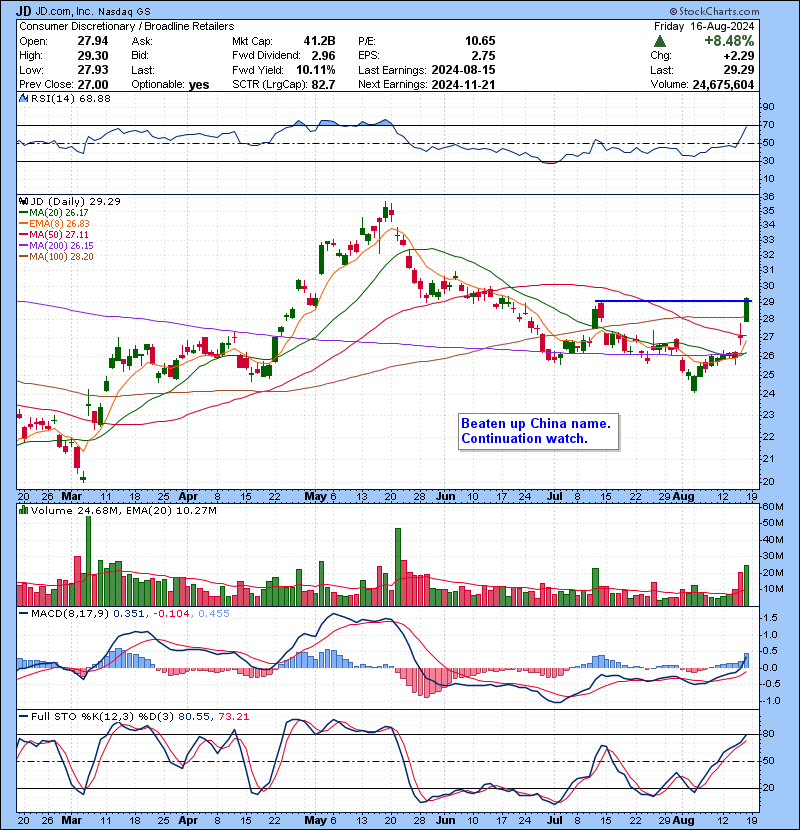
Task: Click the Chg value +2.29
Action: point(739,56)
